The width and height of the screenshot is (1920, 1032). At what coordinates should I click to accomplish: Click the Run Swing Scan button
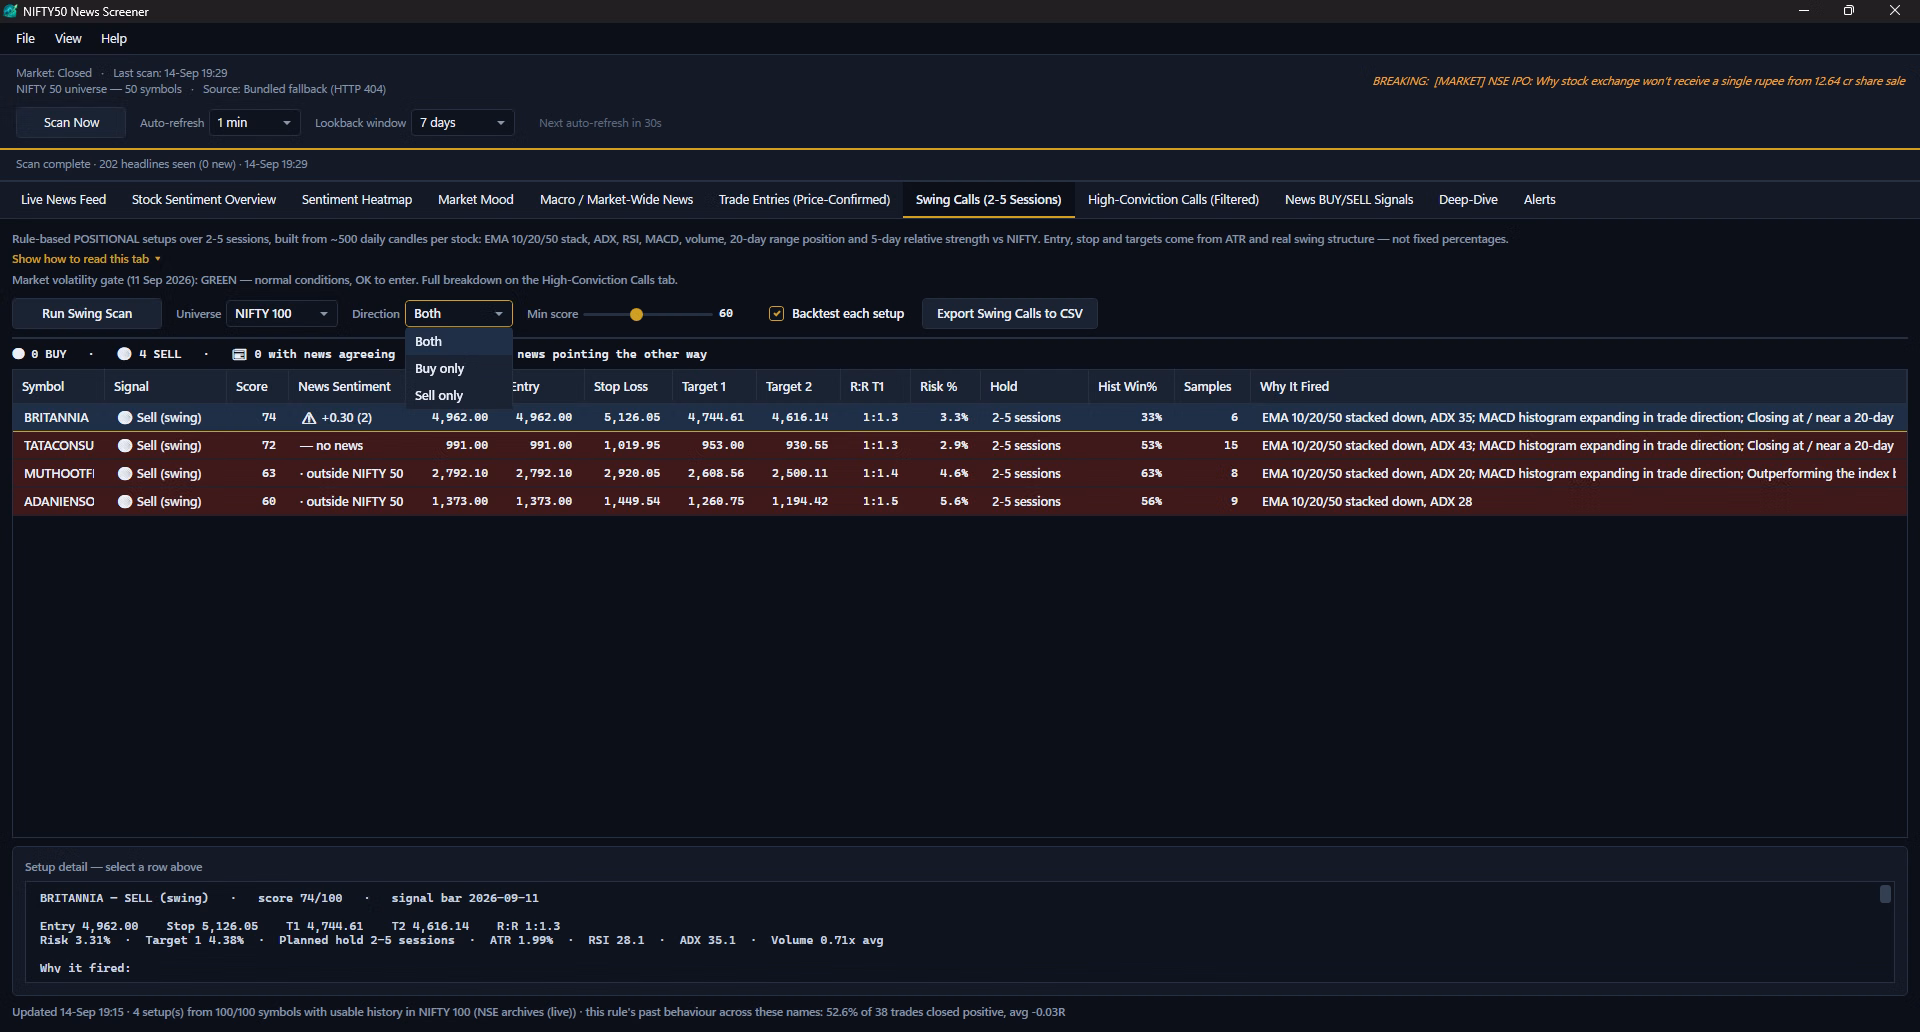(x=87, y=314)
